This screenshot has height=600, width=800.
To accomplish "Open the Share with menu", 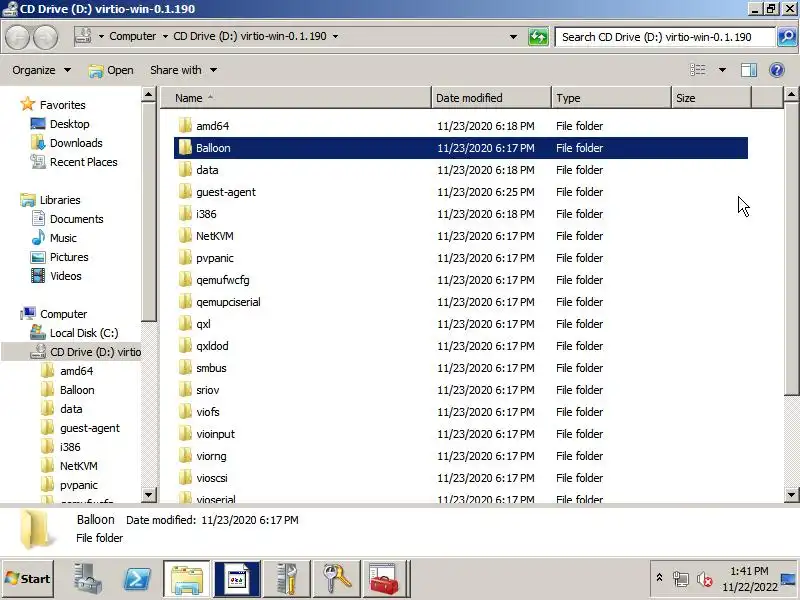I will pyautogui.click(x=183, y=70).
